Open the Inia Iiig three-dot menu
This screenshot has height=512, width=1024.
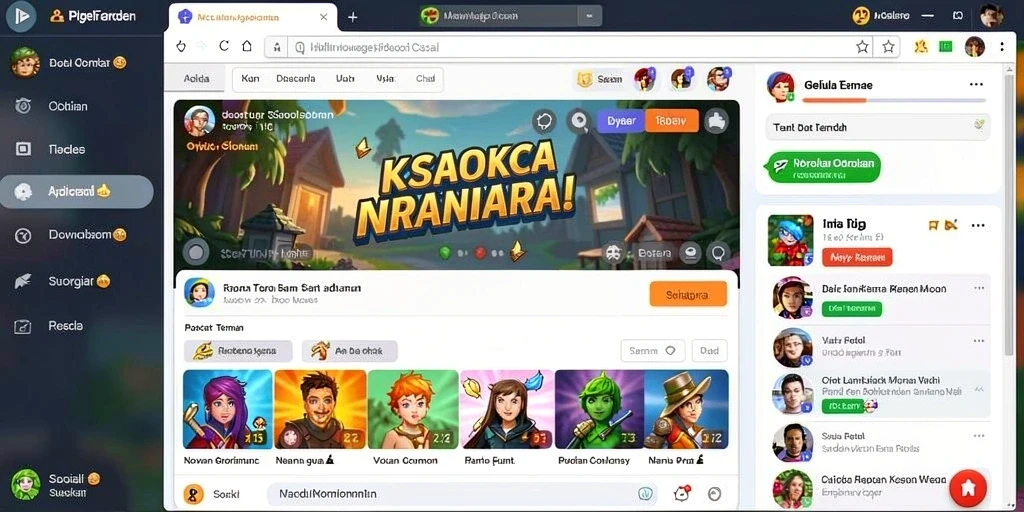tap(978, 225)
